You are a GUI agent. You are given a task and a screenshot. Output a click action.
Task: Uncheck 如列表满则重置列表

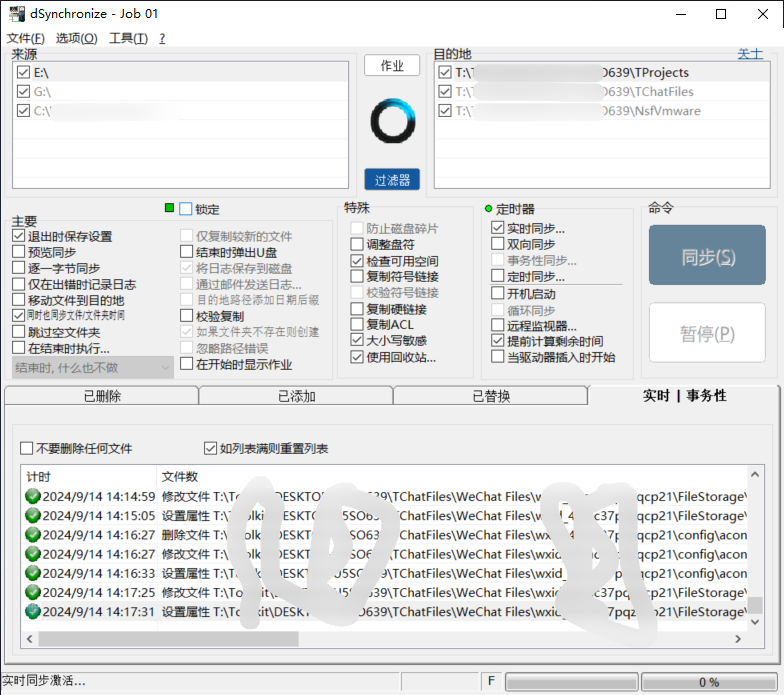click(210, 448)
